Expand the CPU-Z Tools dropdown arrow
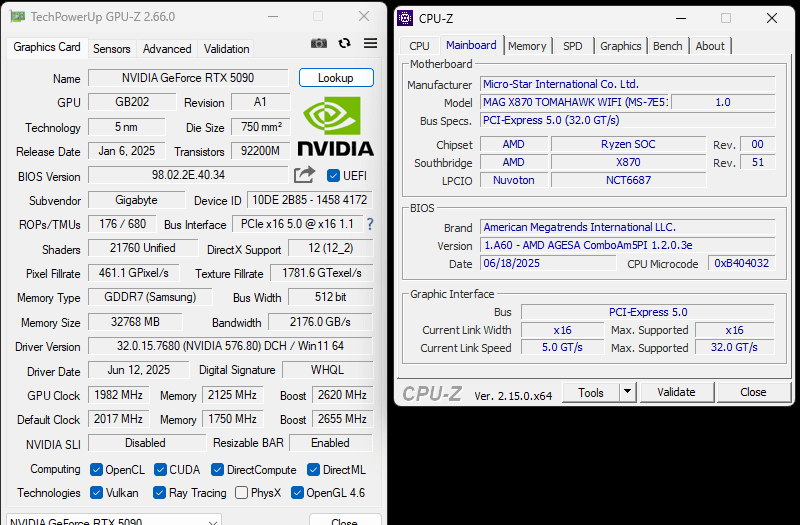The width and height of the screenshot is (800, 525). pyautogui.click(x=628, y=392)
